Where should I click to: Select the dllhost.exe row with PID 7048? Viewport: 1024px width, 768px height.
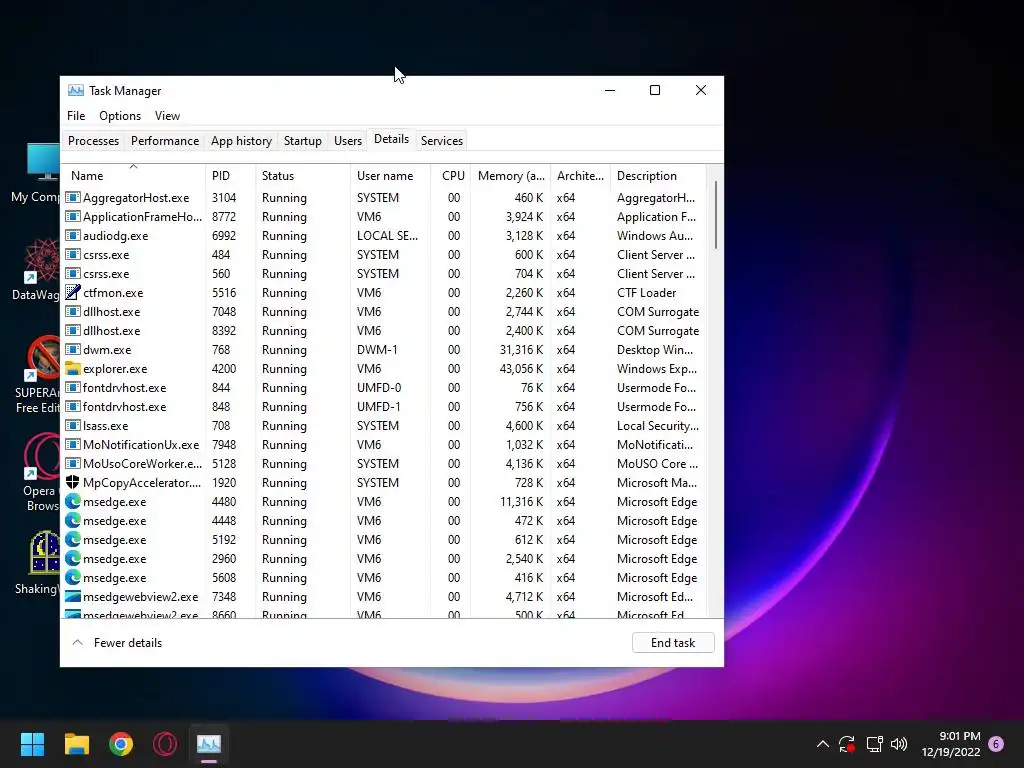click(385, 312)
